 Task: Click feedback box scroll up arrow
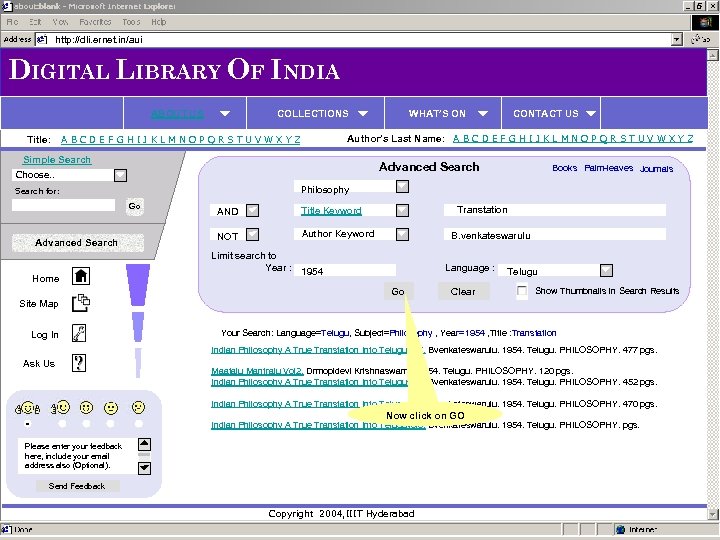(144, 444)
